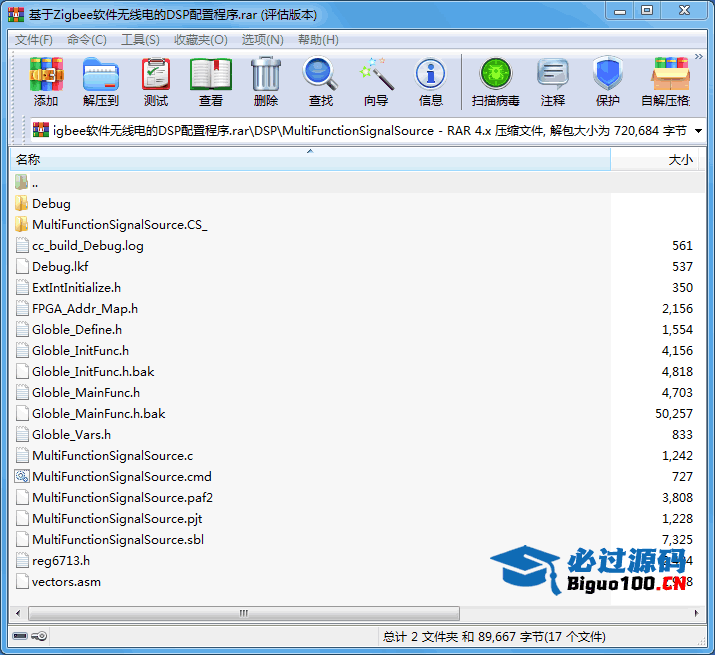Click the 解压到 (Extract To) icon
The height and width of the screenshot is (655, 715).
click(x=100, y=80)
